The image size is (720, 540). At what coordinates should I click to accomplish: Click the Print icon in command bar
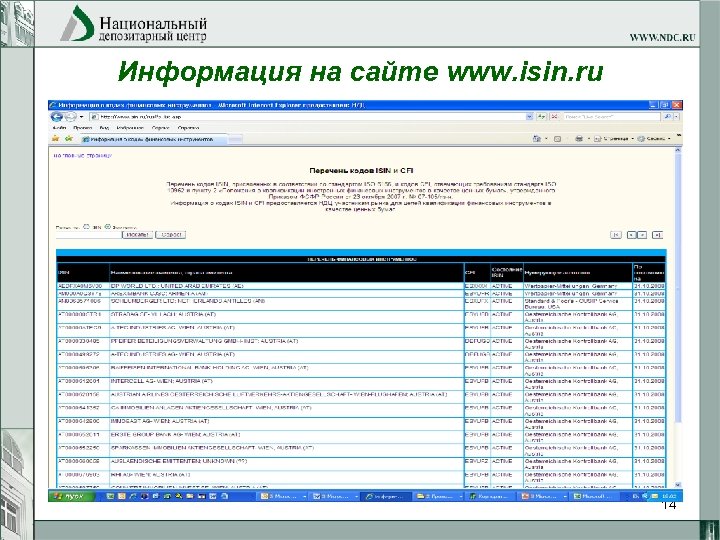(x=579, y=138)
